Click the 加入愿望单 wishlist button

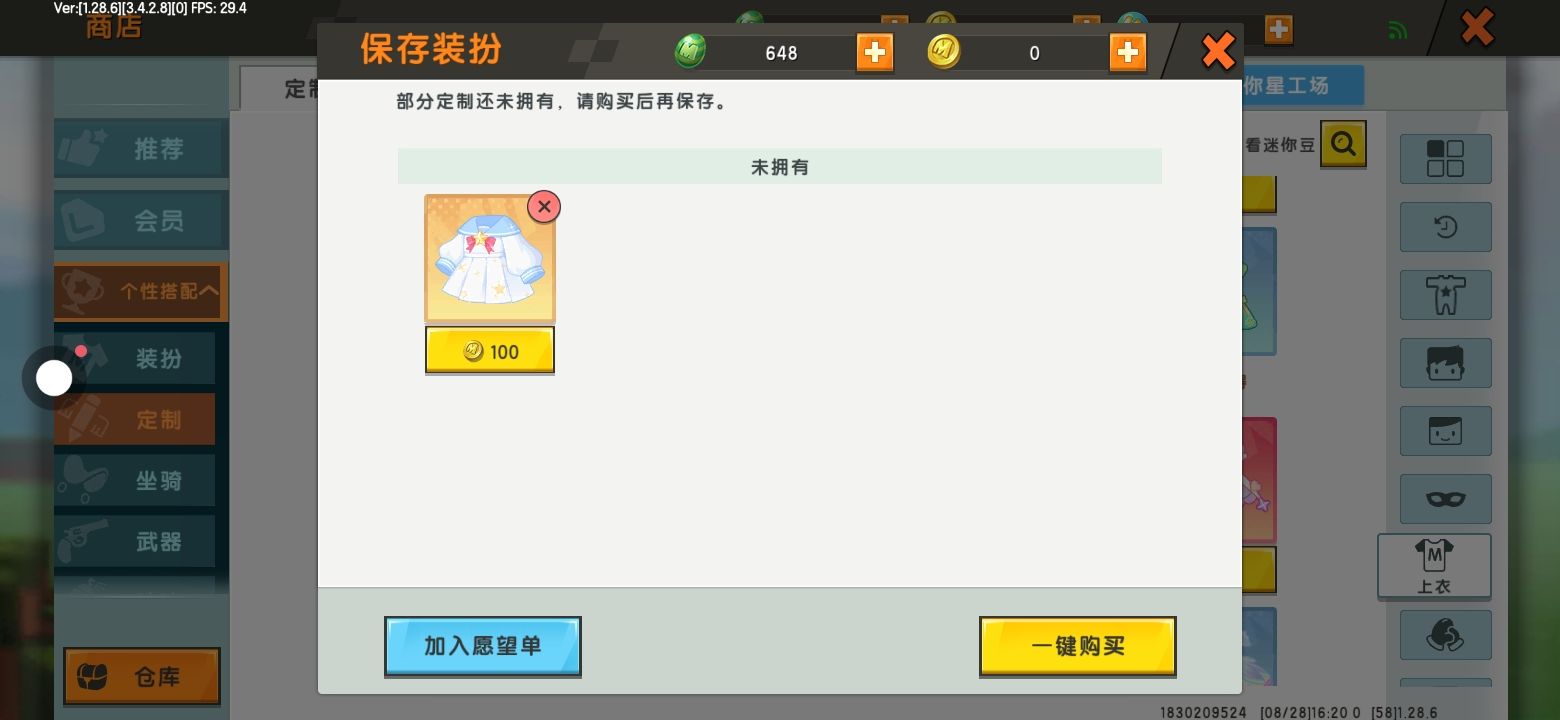(x=483, y=646)
